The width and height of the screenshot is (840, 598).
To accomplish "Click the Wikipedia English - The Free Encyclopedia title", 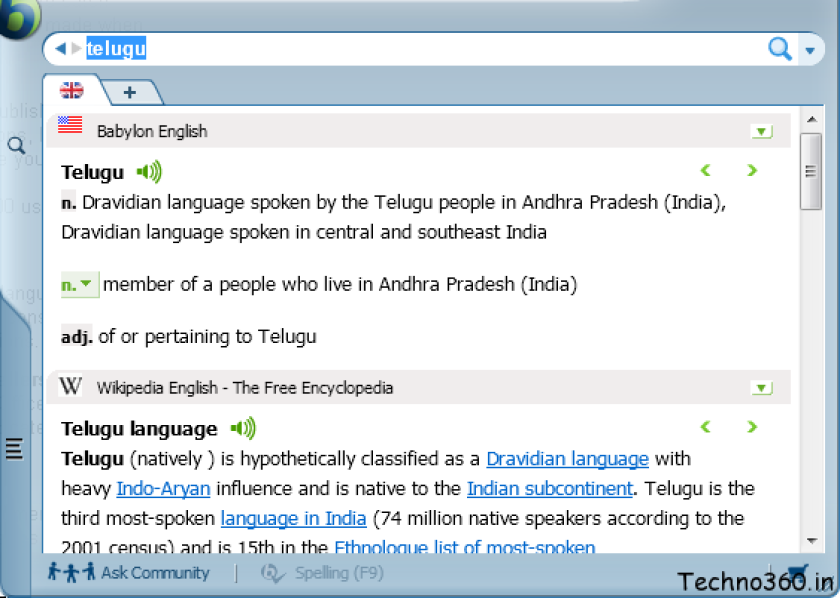I will click(245, 388).
